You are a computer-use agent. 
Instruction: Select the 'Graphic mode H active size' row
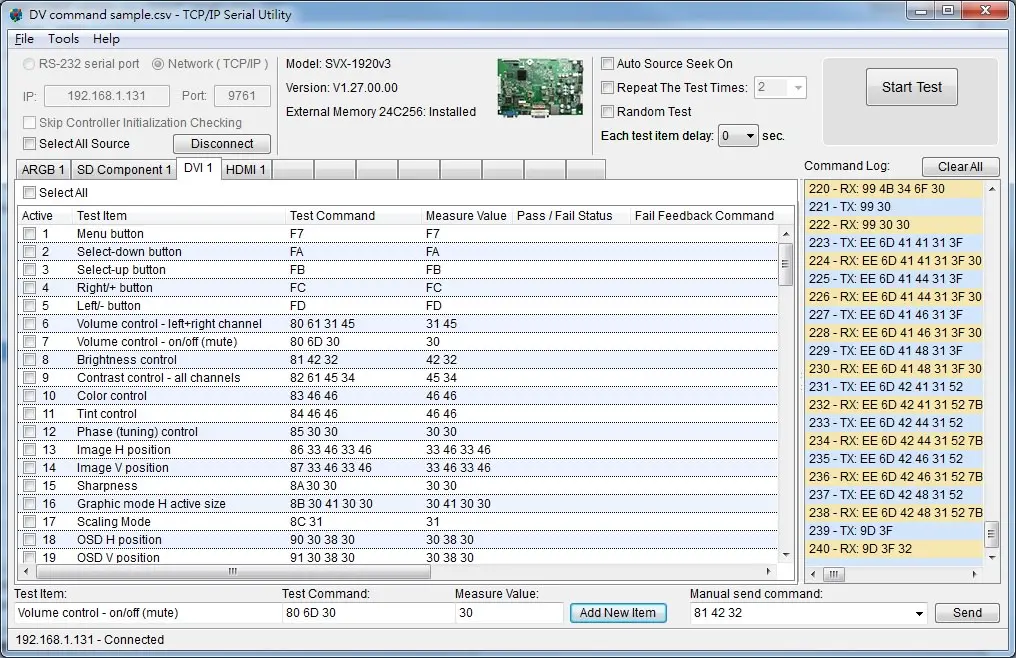tap(398, 504)
